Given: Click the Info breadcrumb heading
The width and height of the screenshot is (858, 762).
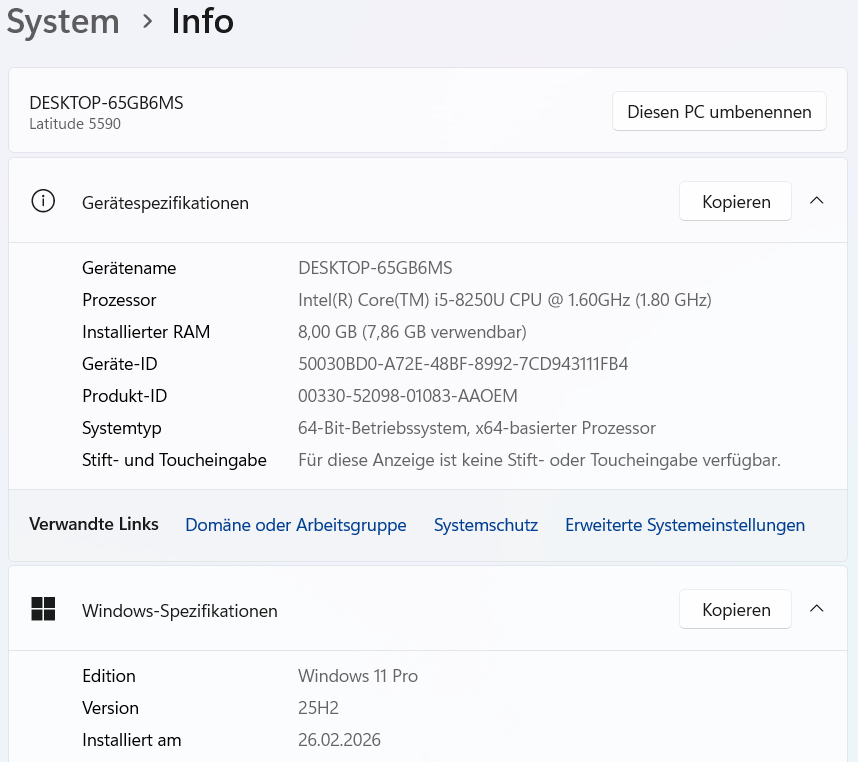Looking at the screenshot, I should pyautogui.click(x=202, y=21).
